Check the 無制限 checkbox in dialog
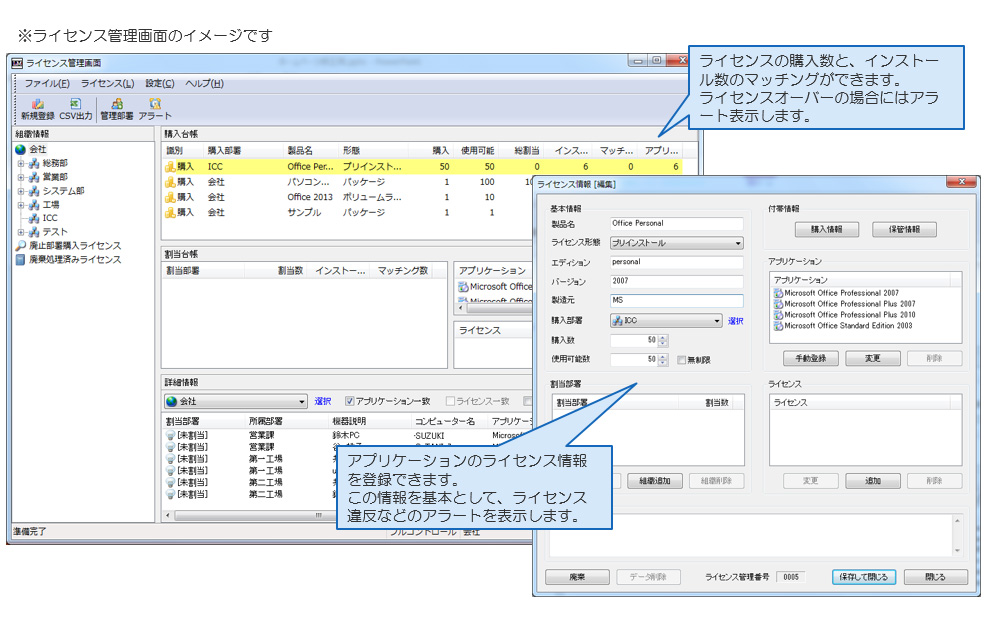The width and height of the screenshot is (985, 622). (x=682, y=360)
